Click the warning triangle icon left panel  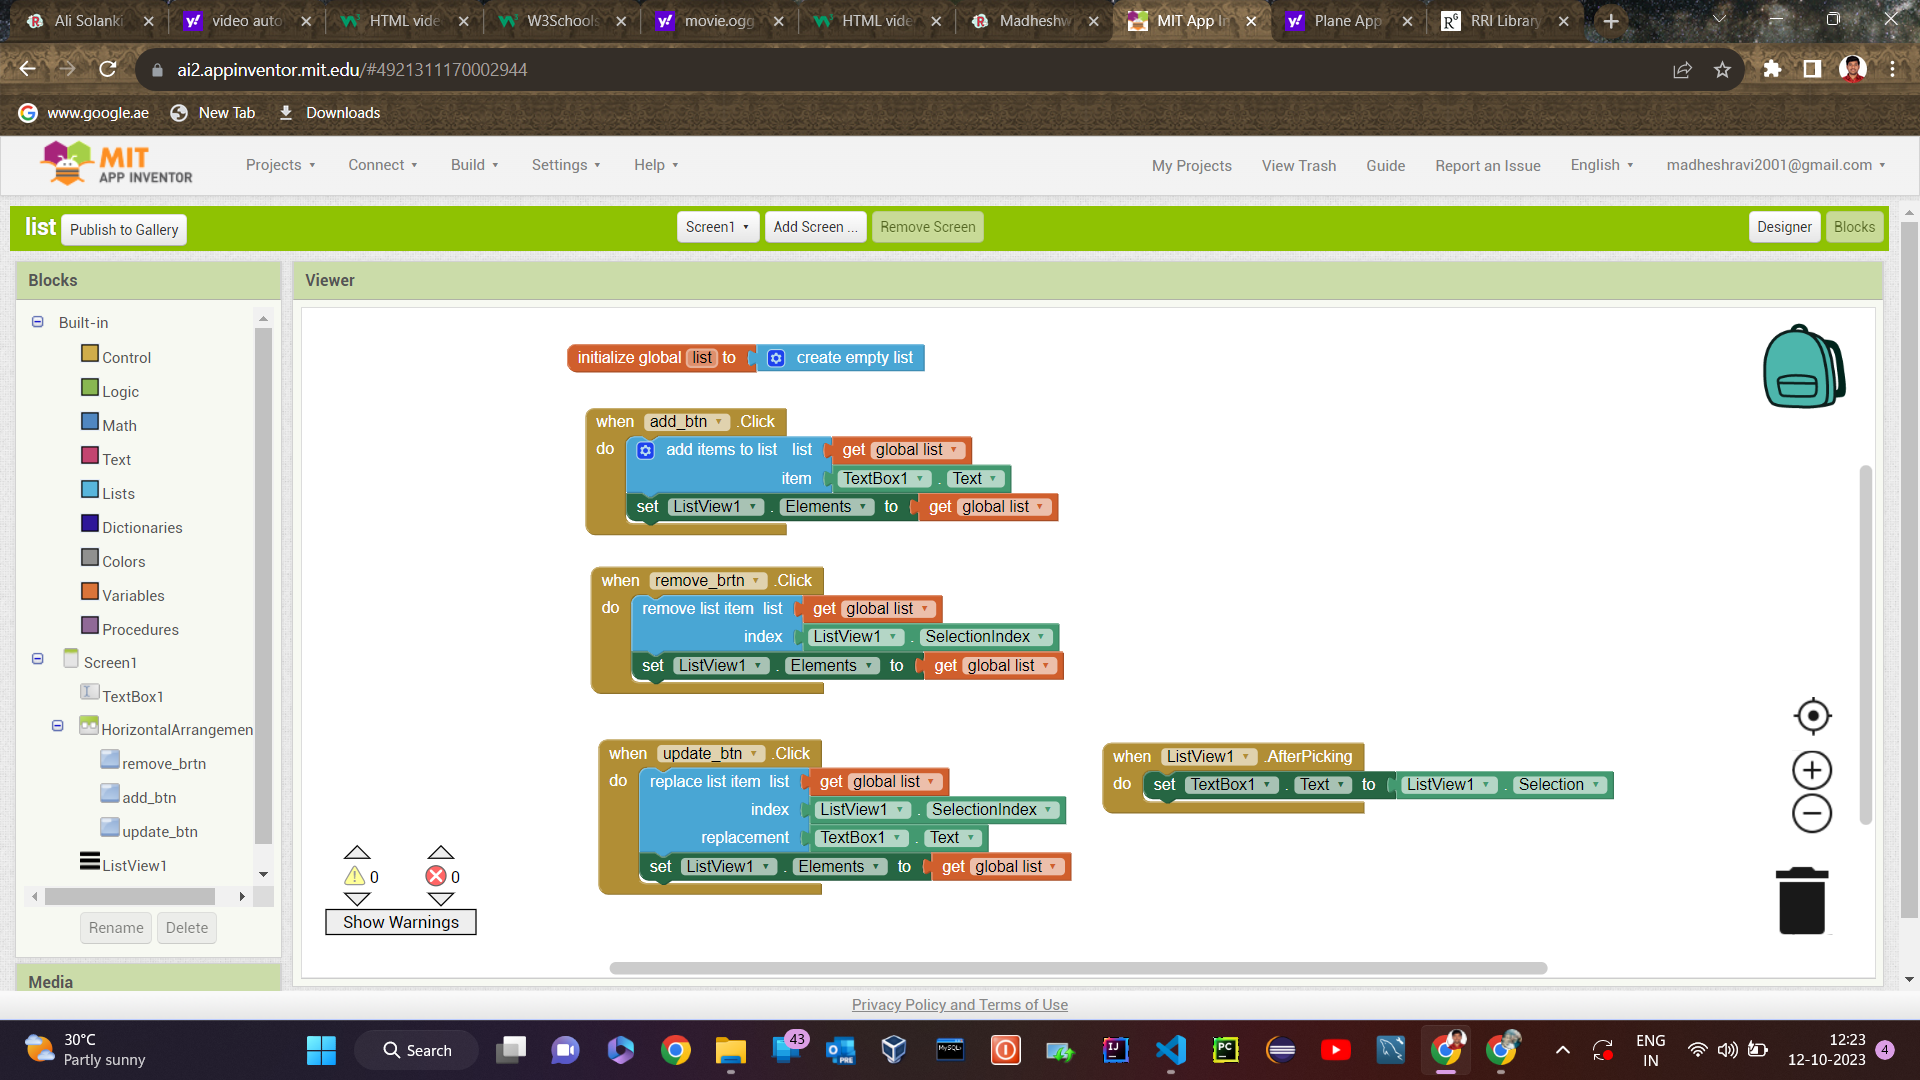coord(355,876)
